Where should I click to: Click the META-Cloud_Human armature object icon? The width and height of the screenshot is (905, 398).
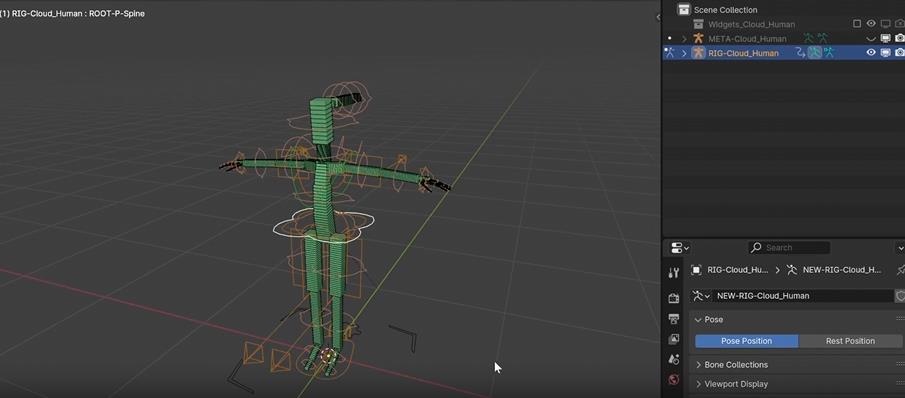[x=698, y=39]
